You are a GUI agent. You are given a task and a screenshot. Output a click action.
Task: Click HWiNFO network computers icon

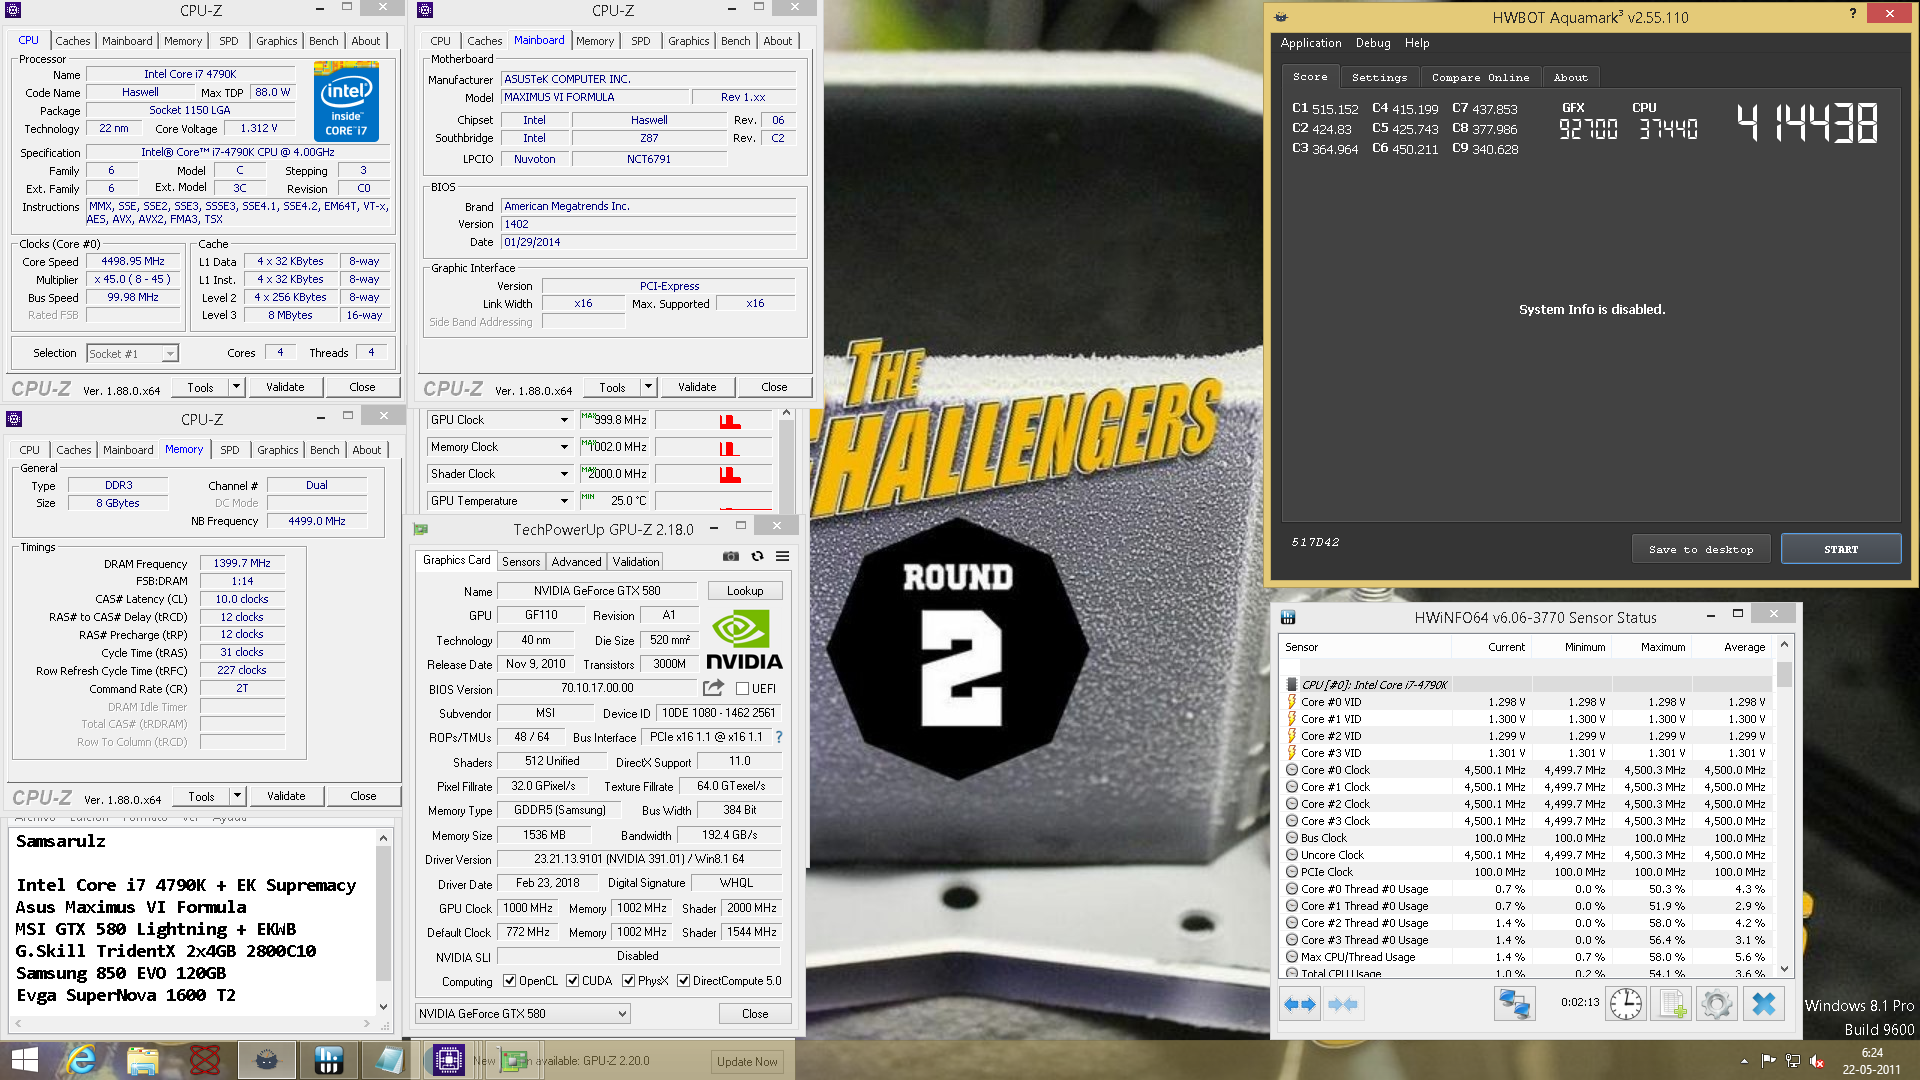(x=1514, y=1004)
